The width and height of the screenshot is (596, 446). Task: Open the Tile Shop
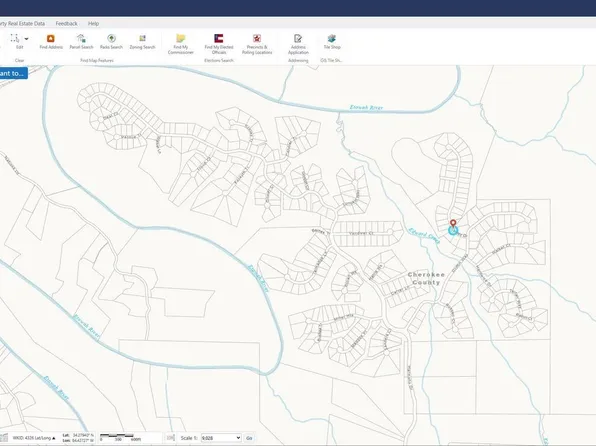[332, 41]
